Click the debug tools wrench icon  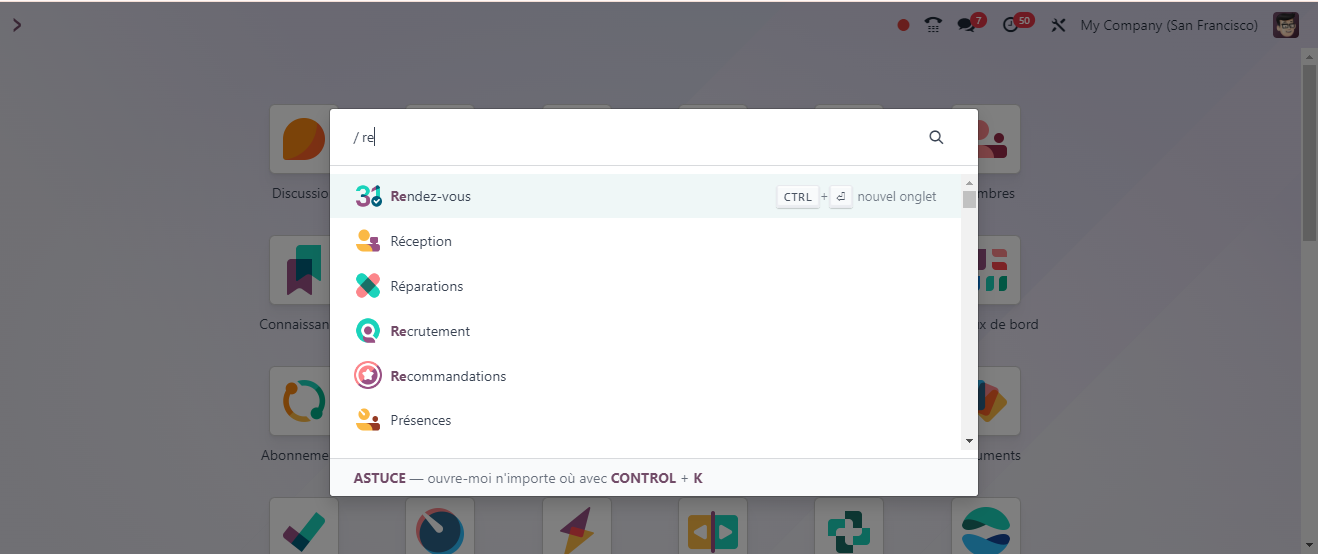point(1058,25)
